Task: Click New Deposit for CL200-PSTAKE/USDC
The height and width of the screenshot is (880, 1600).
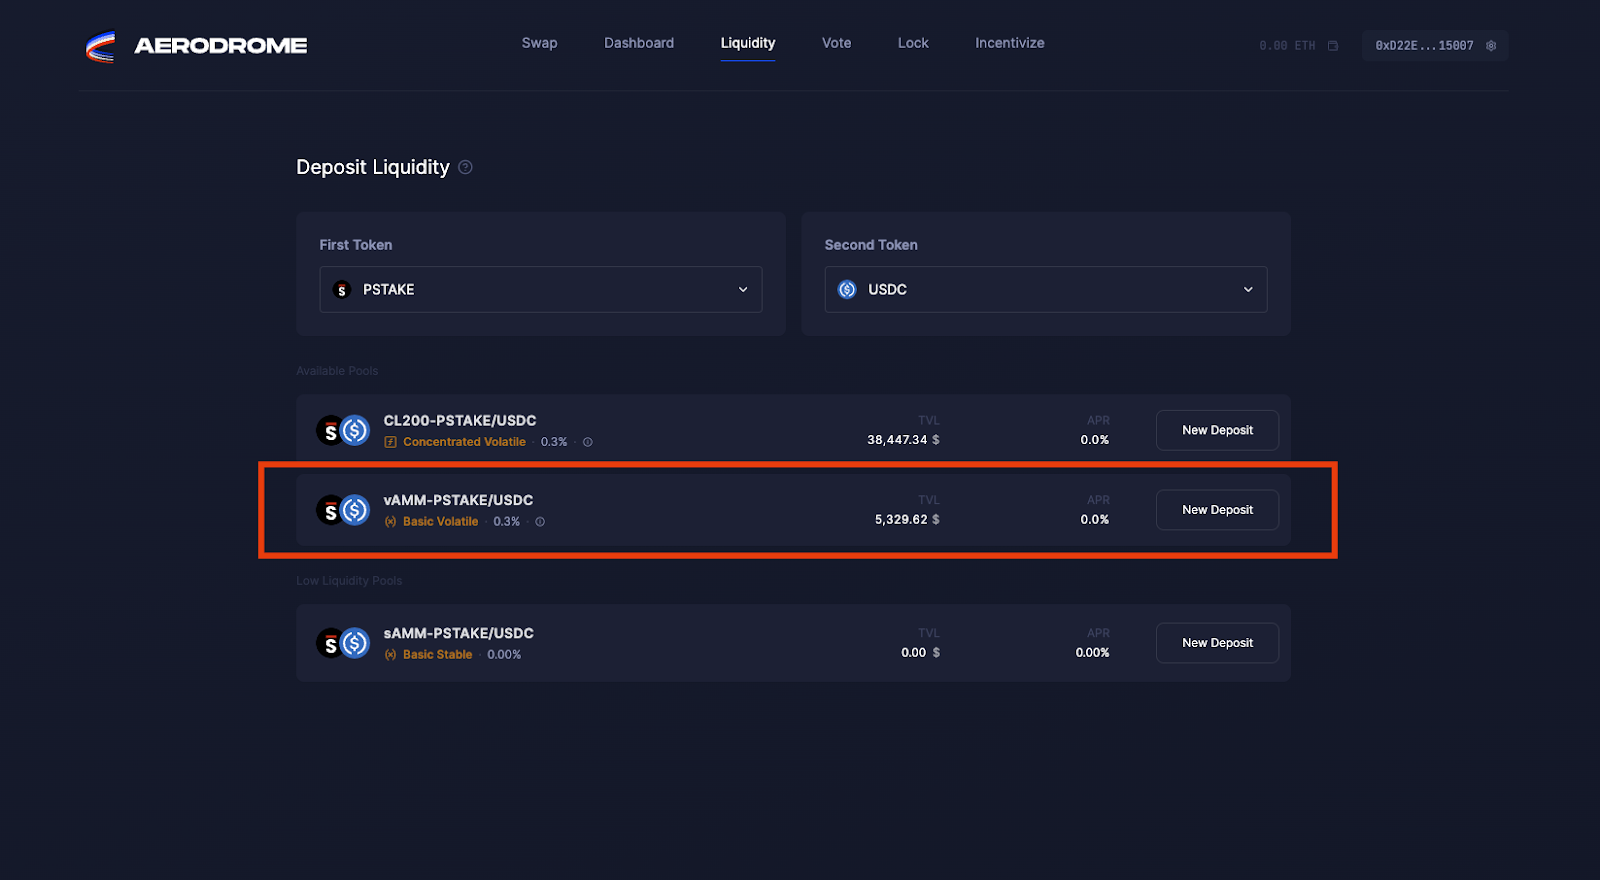Action: [1217, 430]
